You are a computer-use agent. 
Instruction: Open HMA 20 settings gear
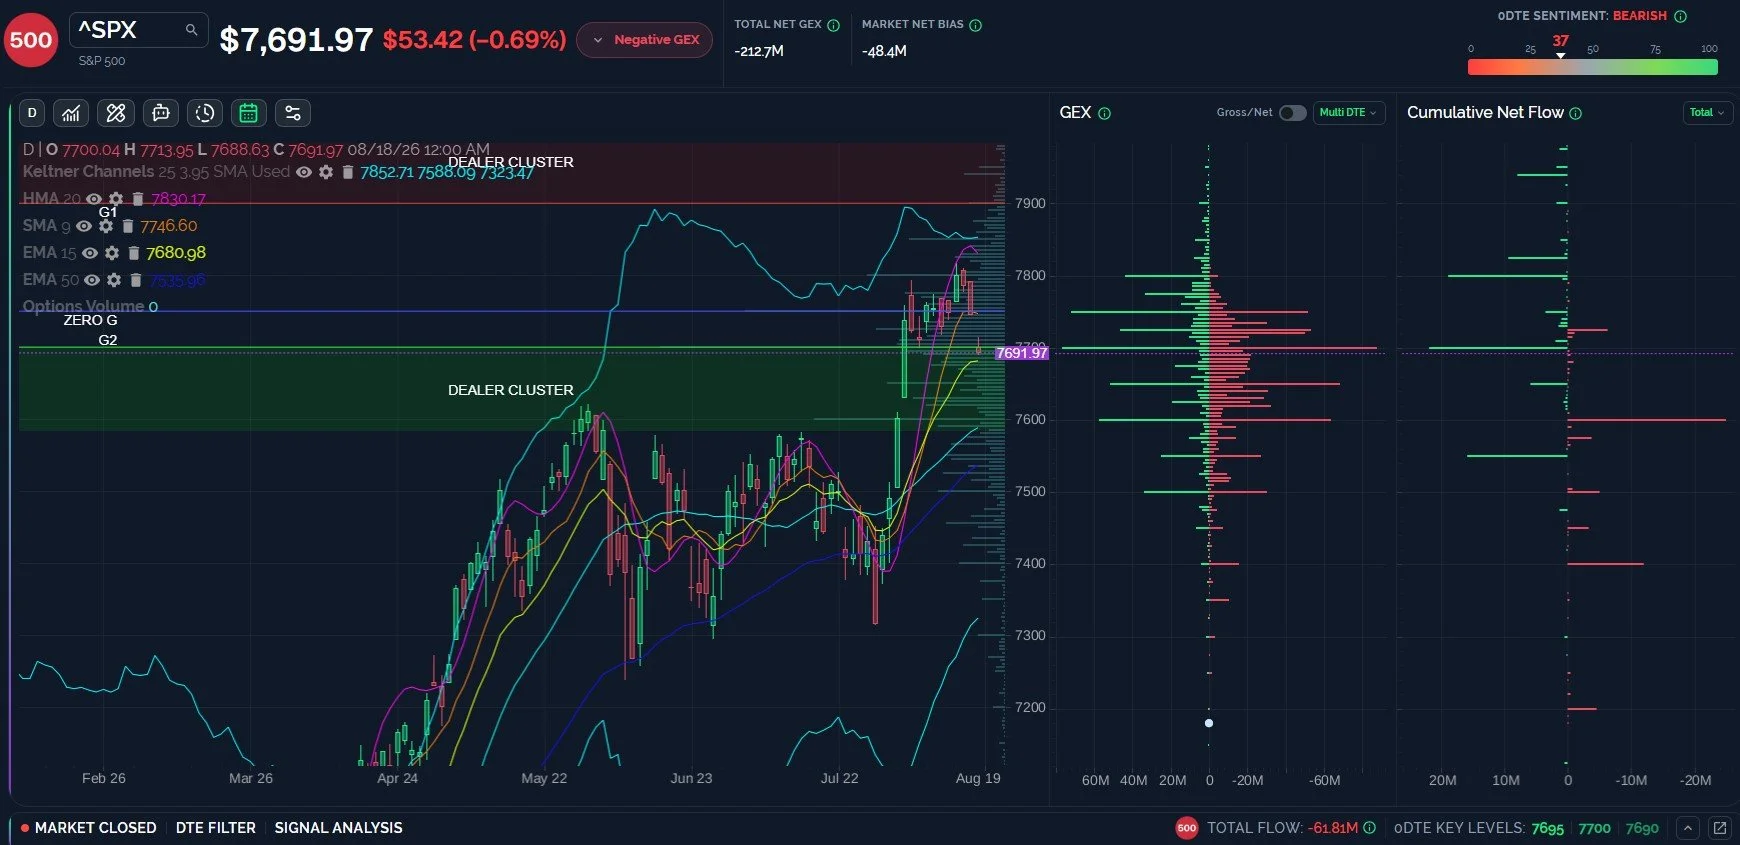116,199
